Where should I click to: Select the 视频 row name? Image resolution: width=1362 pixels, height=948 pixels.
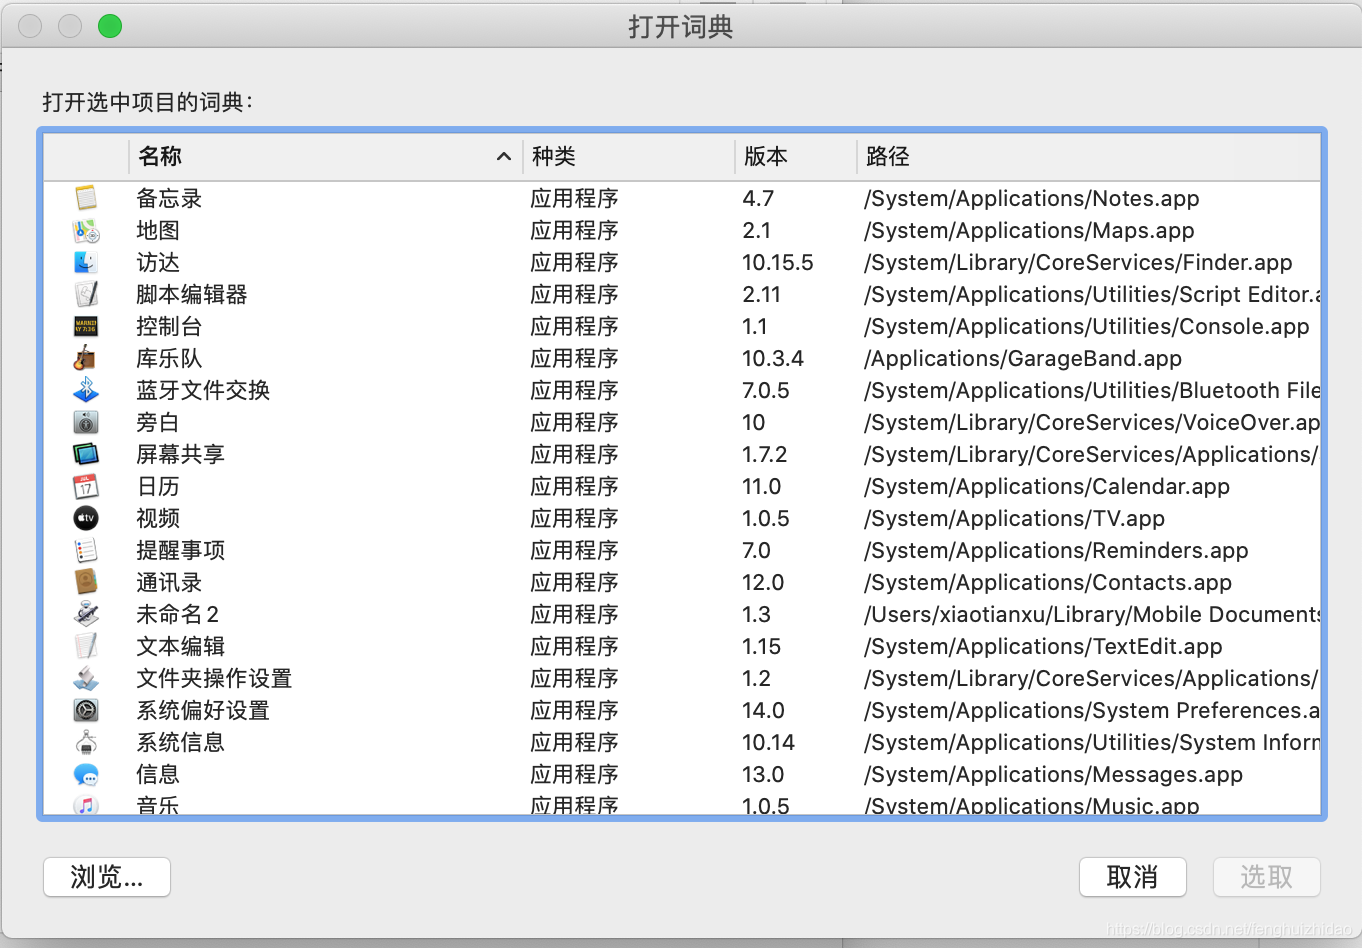[x=158, y=518]
